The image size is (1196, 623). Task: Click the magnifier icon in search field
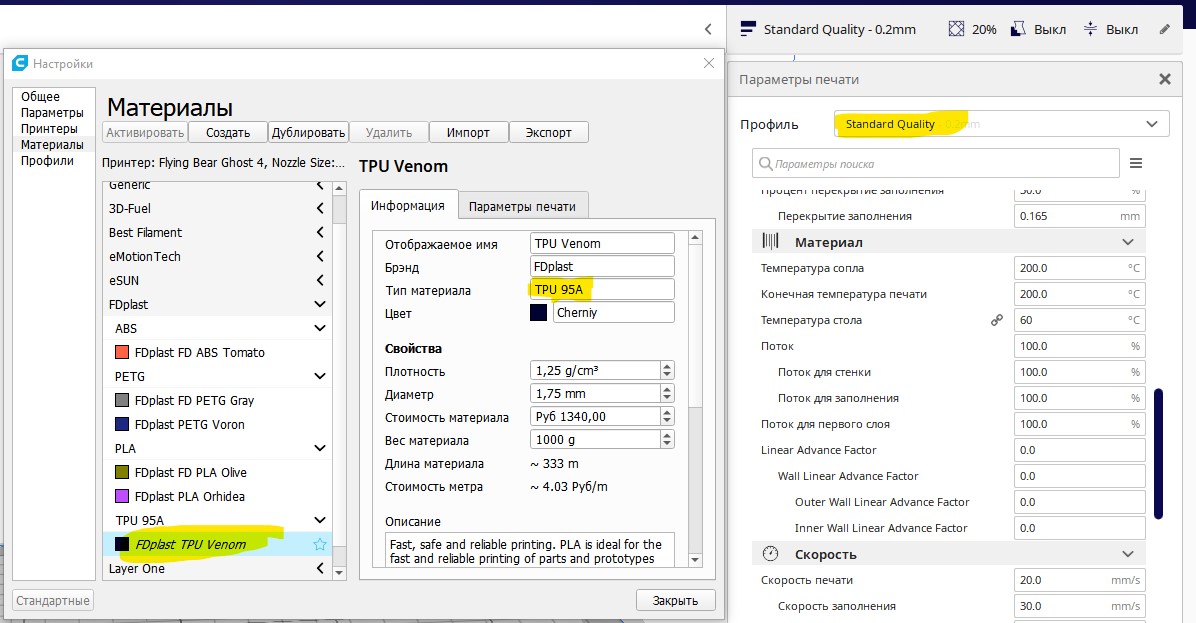766,163
